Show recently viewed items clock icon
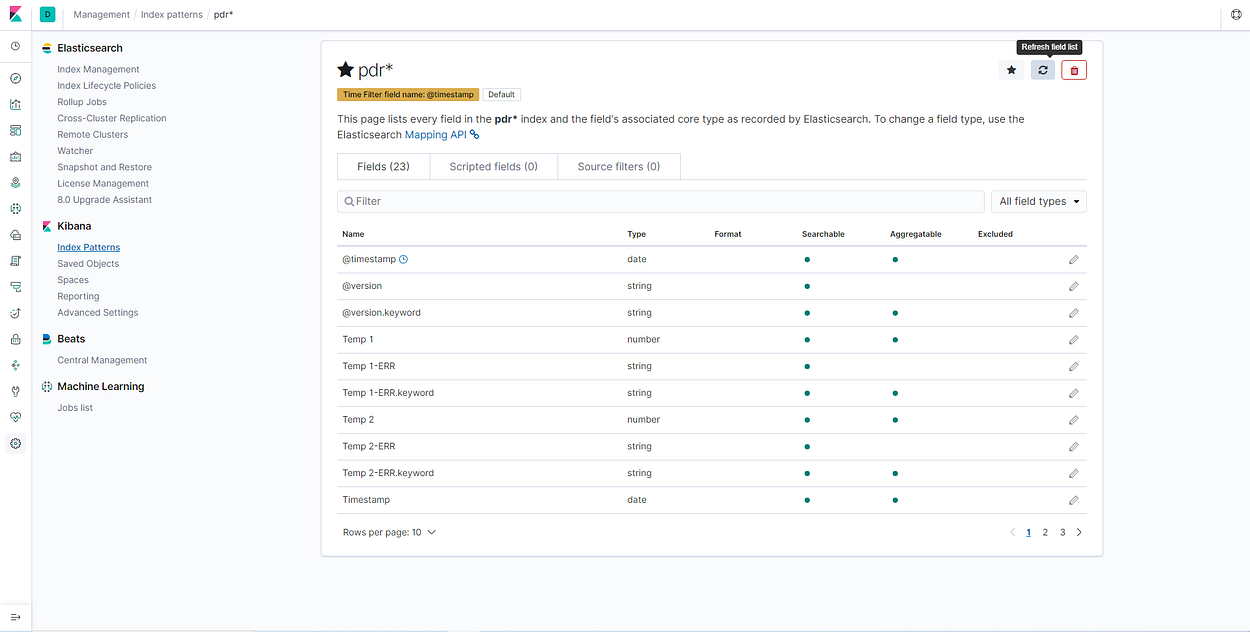 15,46
